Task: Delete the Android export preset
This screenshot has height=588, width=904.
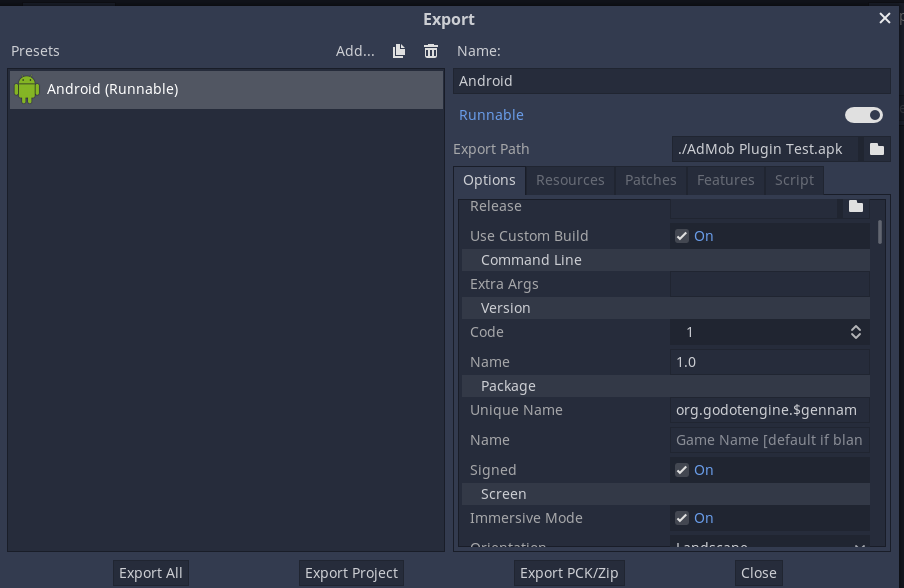Action: point(430,51)
